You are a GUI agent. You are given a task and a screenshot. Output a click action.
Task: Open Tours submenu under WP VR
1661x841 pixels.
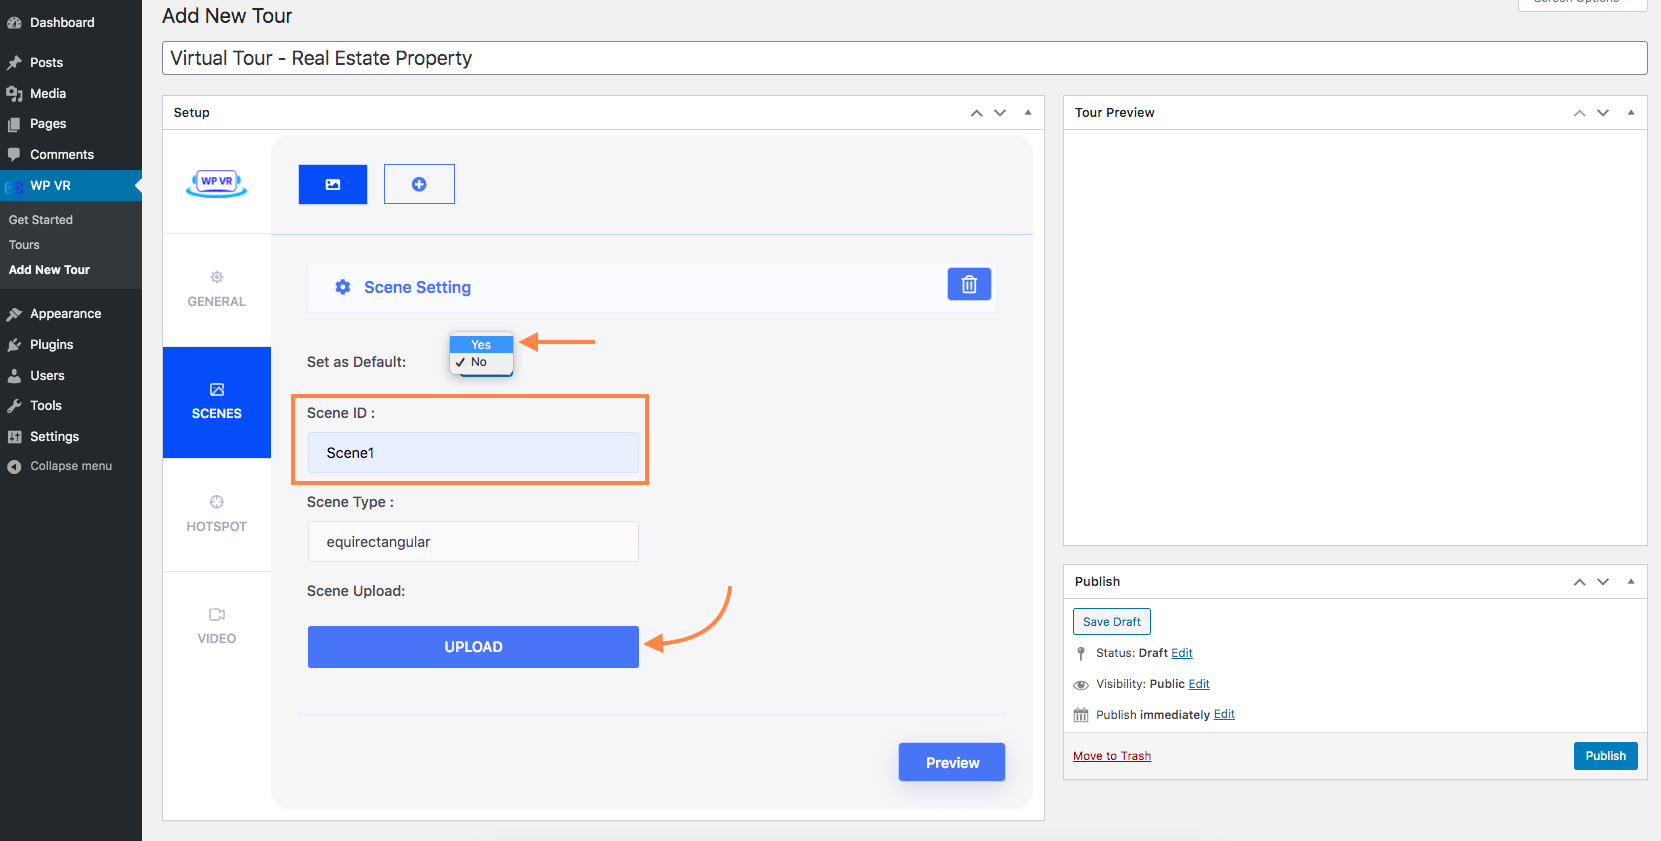click(x=24, y=245)
